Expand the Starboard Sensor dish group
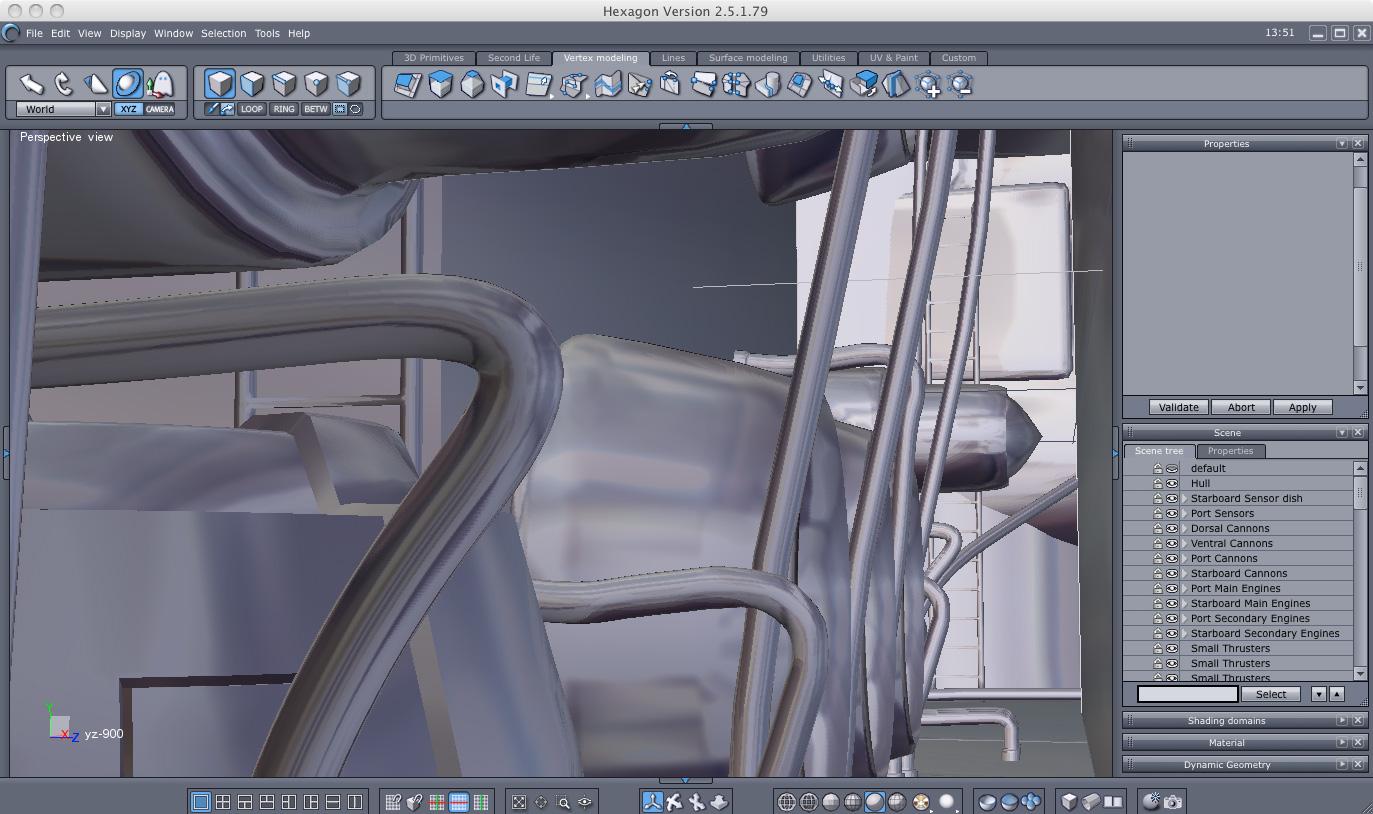 (x=1185, y=498)
